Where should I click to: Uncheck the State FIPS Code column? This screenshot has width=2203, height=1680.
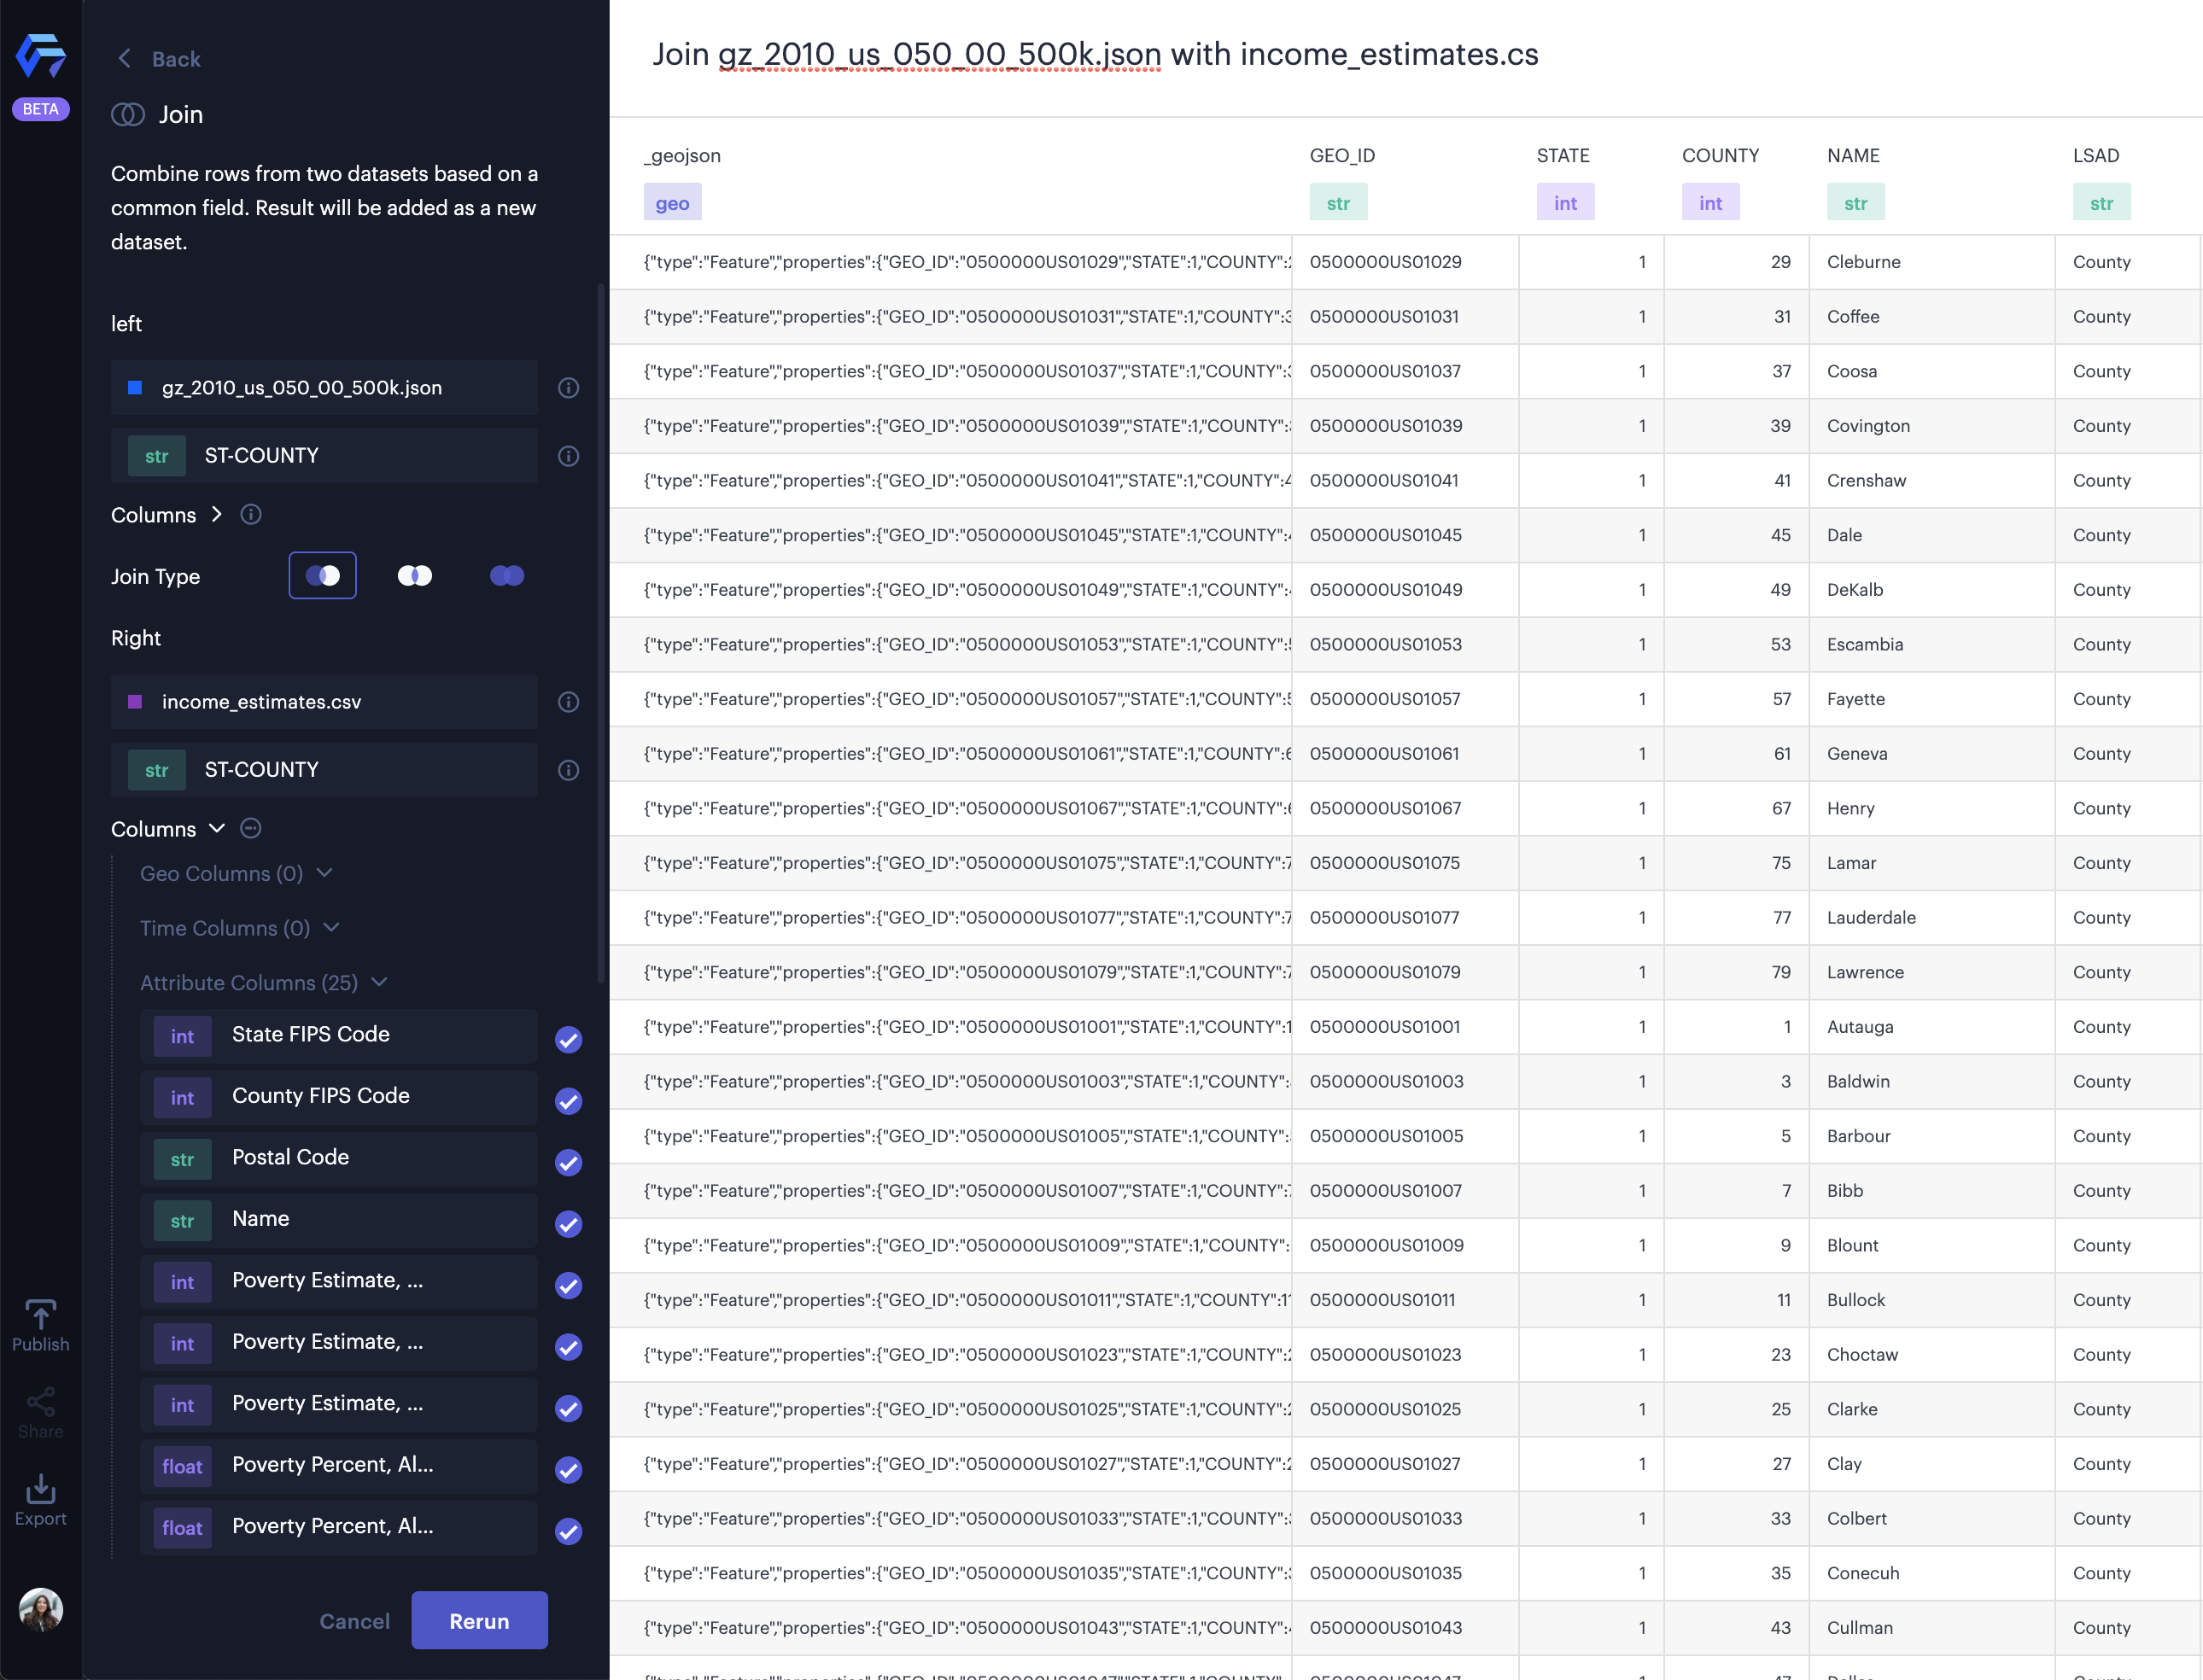pos(568,1040)
